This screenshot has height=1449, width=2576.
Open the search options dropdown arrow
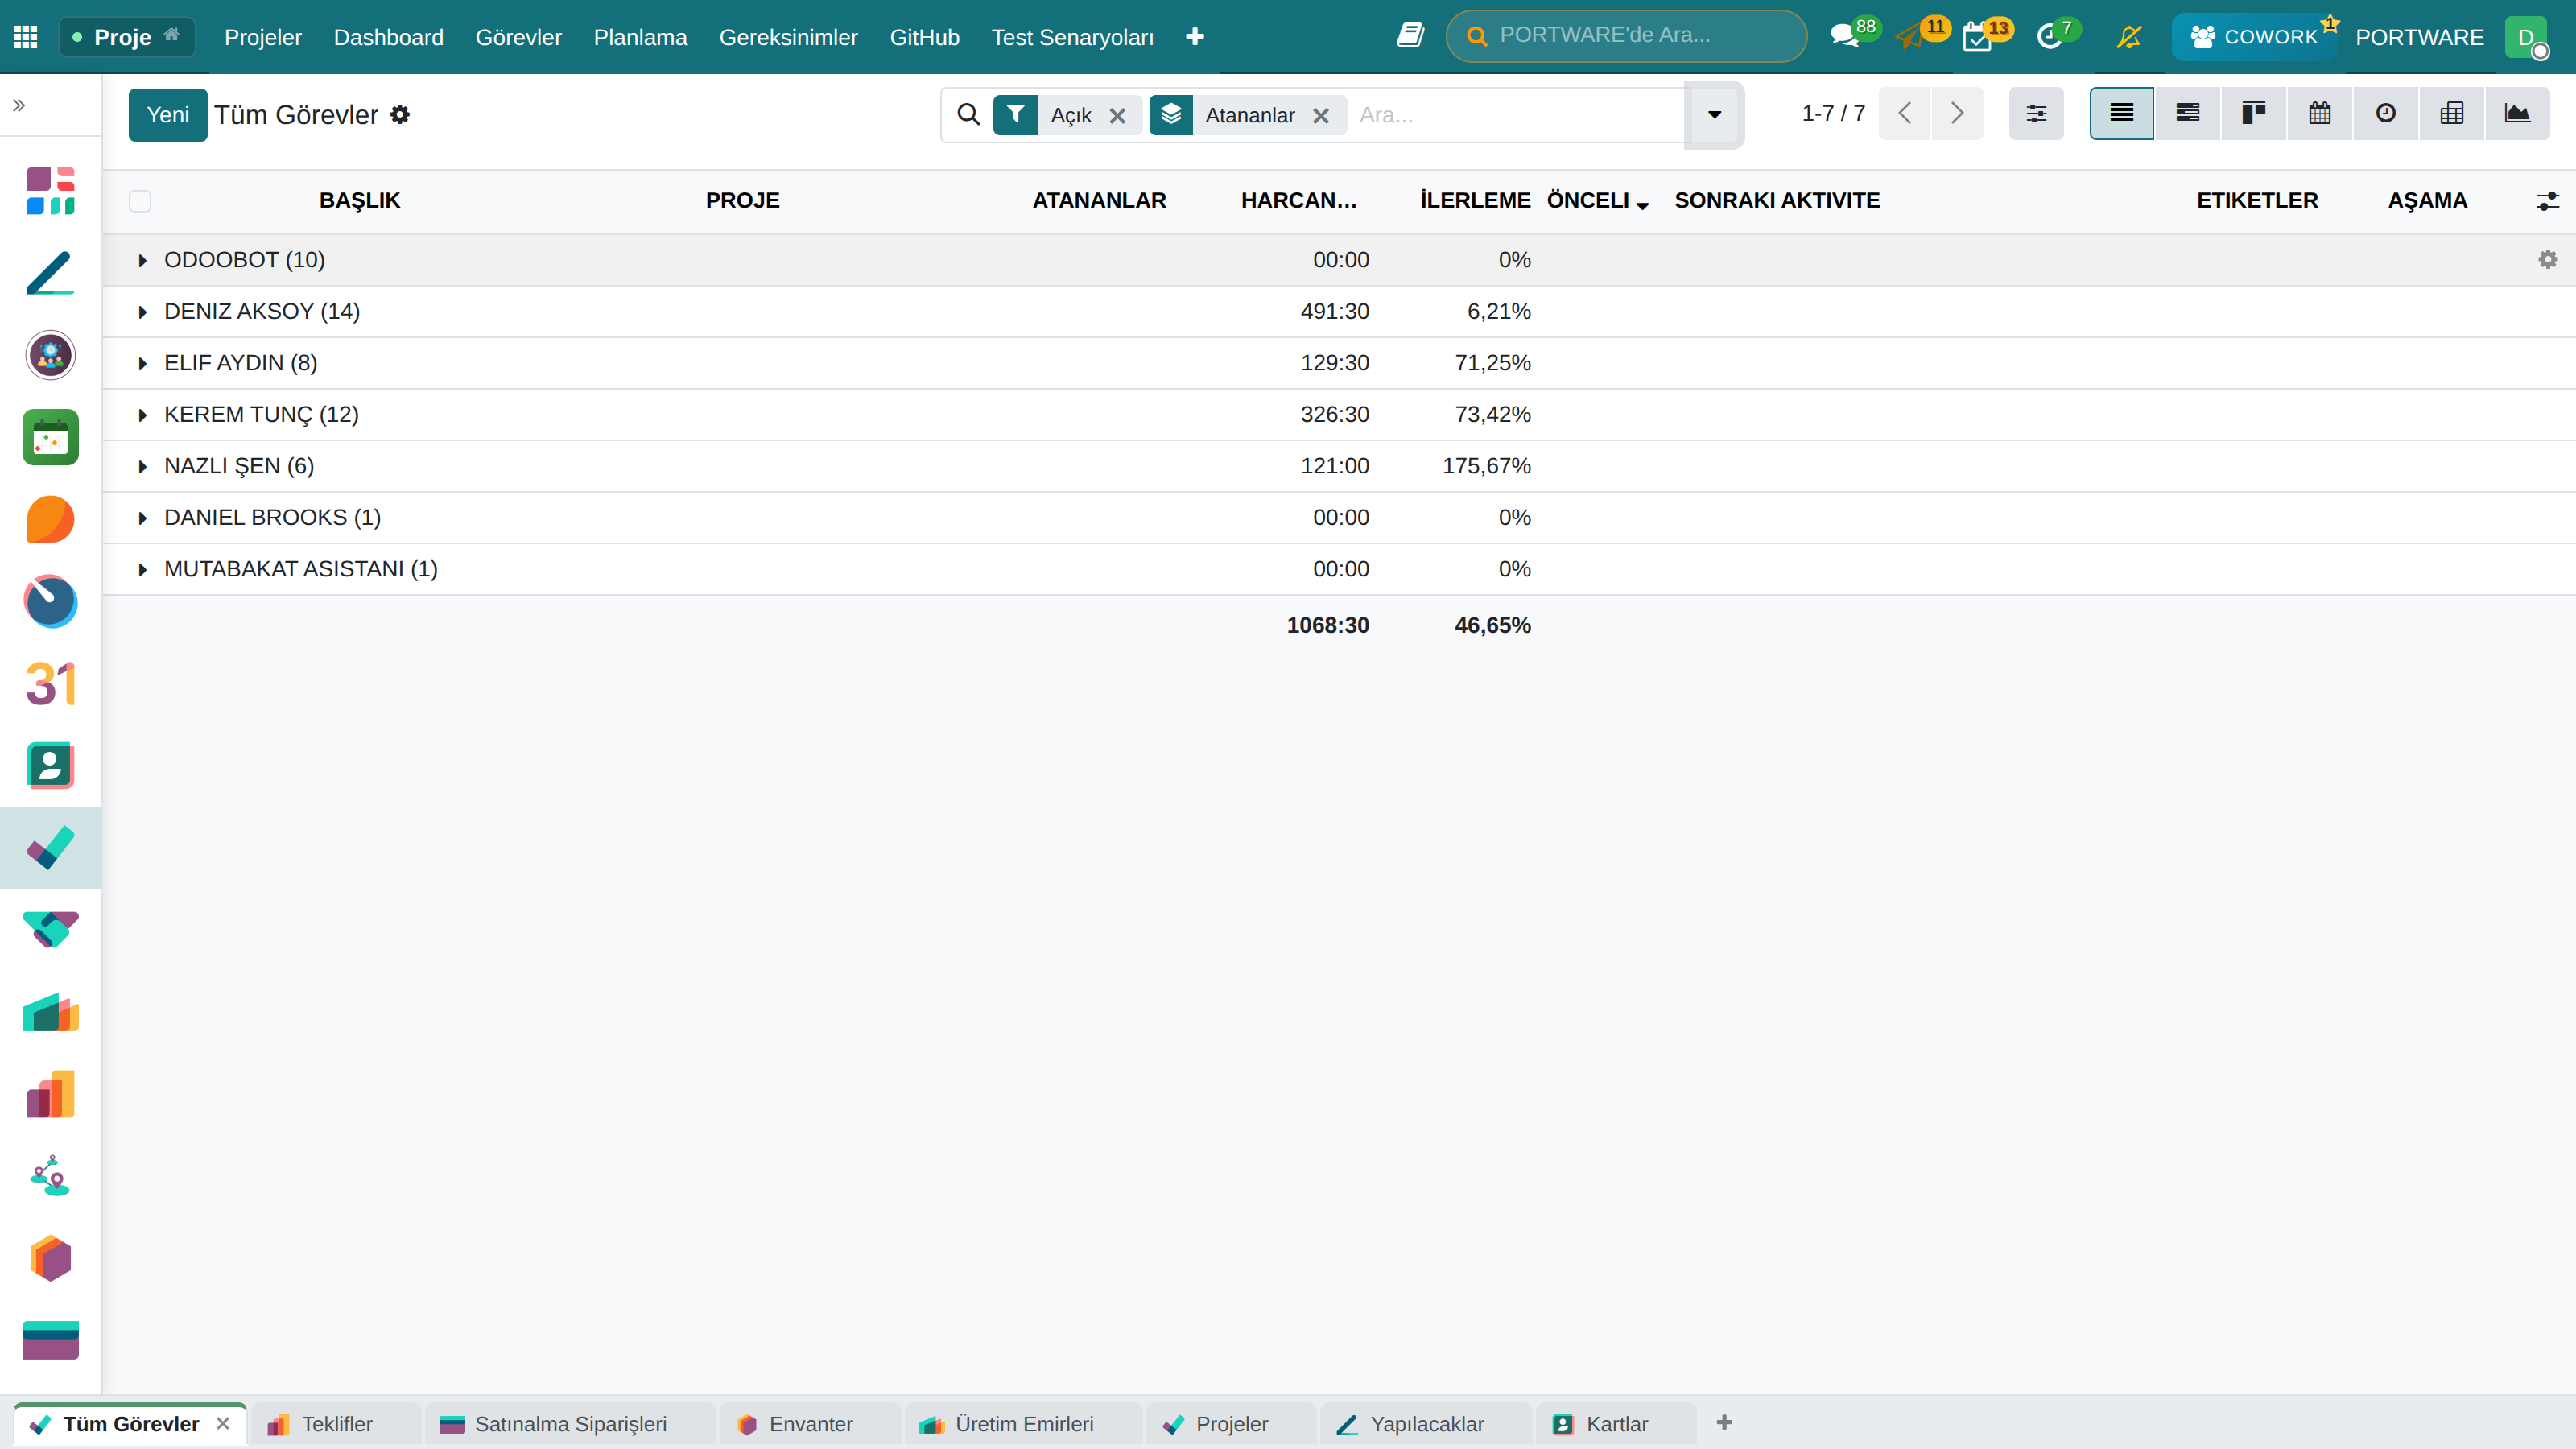coord(1714,115)
